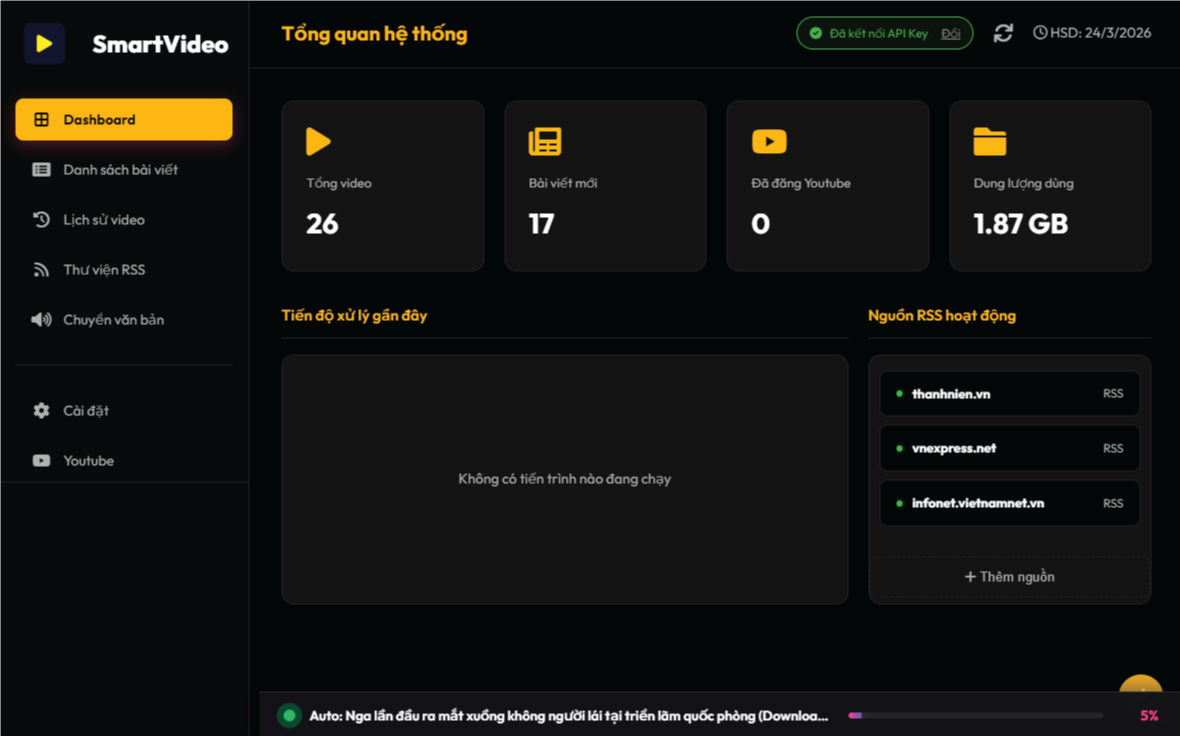This screenshot has width=1180, height=736.
Task: Click the refresh icon in the header
Action: pyautogui.click(x=1003, y=33)
